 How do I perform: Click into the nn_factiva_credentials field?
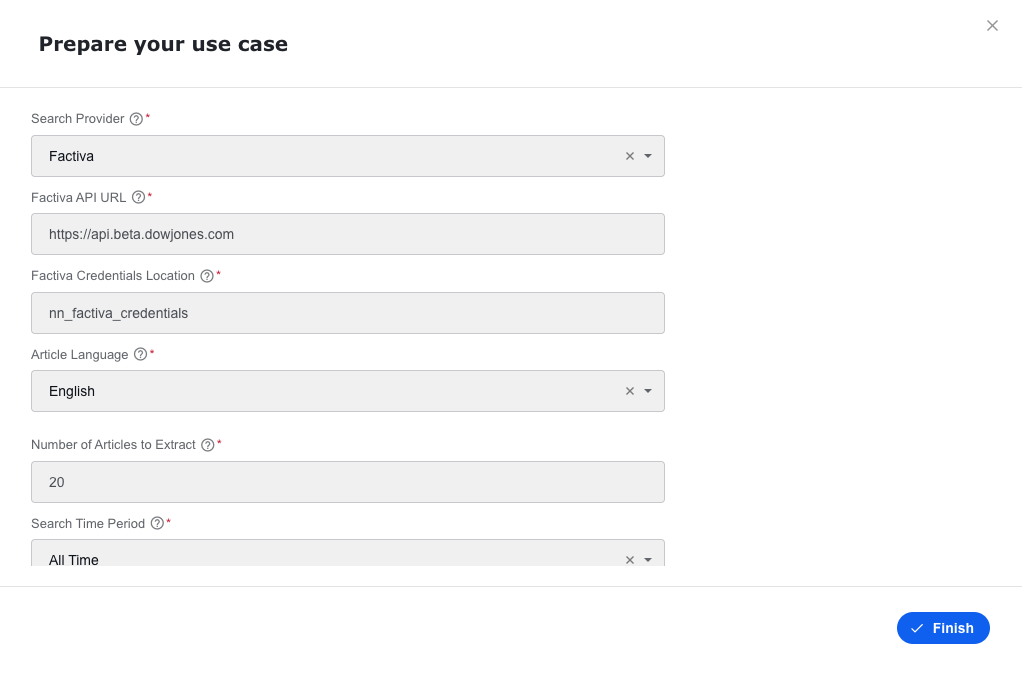pos(348,313)
